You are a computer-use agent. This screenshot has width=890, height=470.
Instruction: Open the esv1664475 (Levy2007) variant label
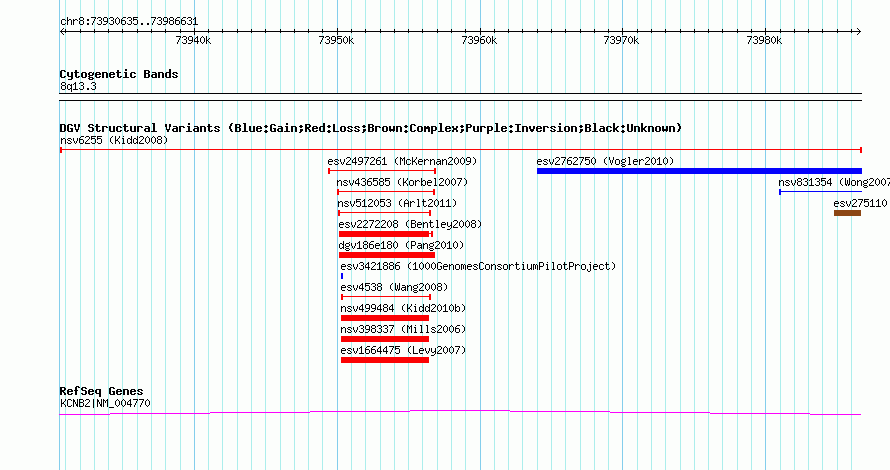pos(403,350)
